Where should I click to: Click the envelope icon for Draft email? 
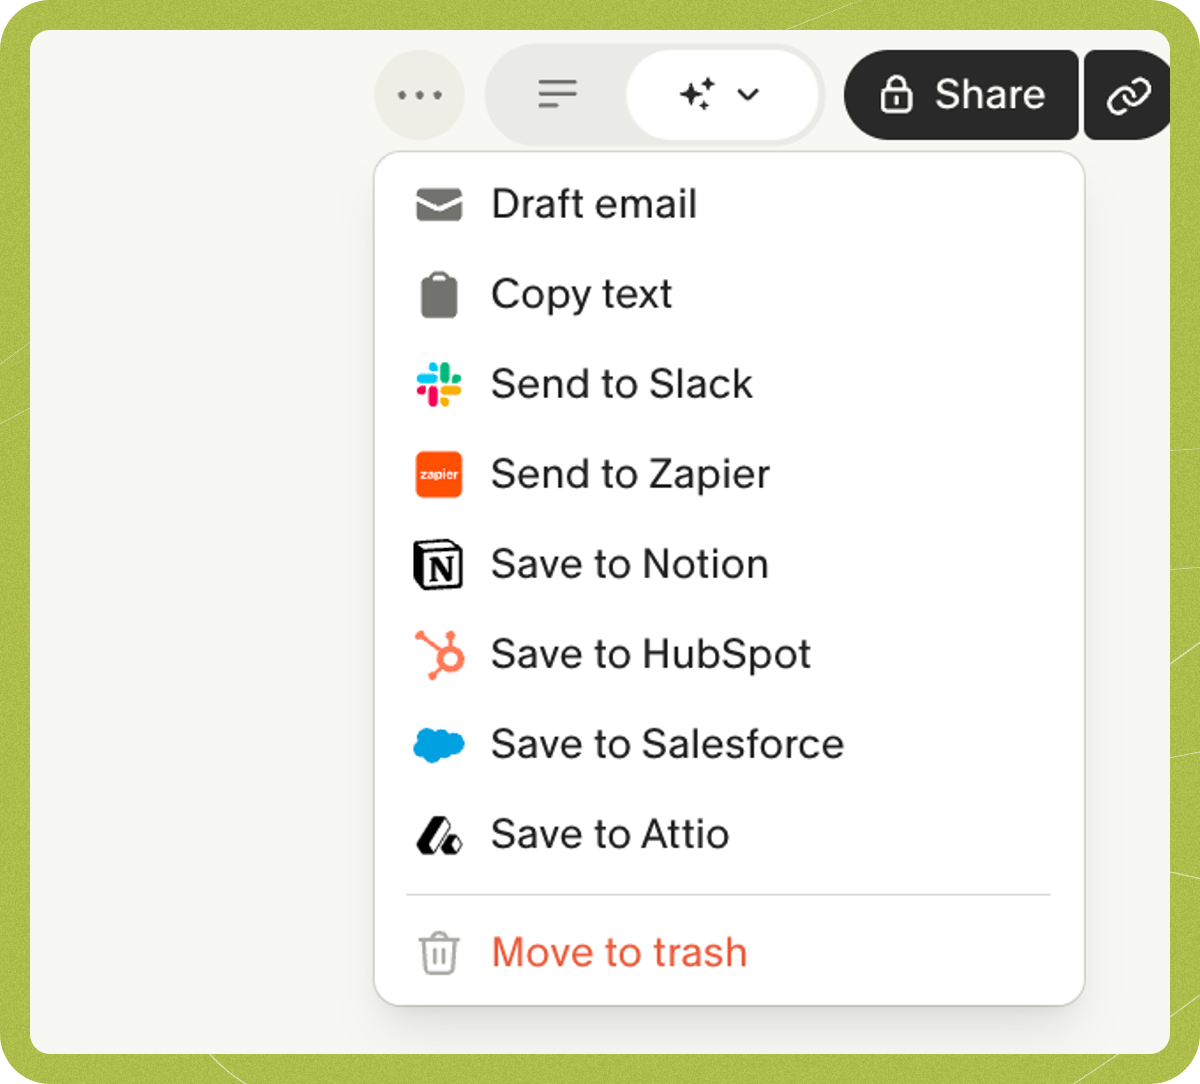(439, 204)
